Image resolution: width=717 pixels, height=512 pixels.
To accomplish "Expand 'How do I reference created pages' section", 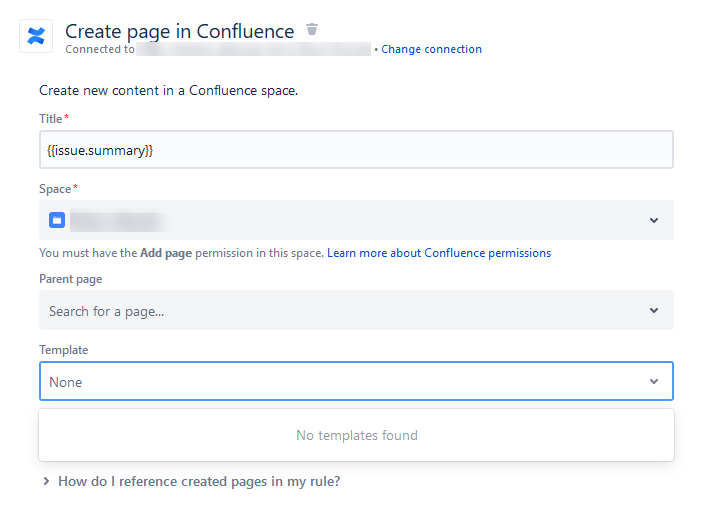I will click(192, 481).
